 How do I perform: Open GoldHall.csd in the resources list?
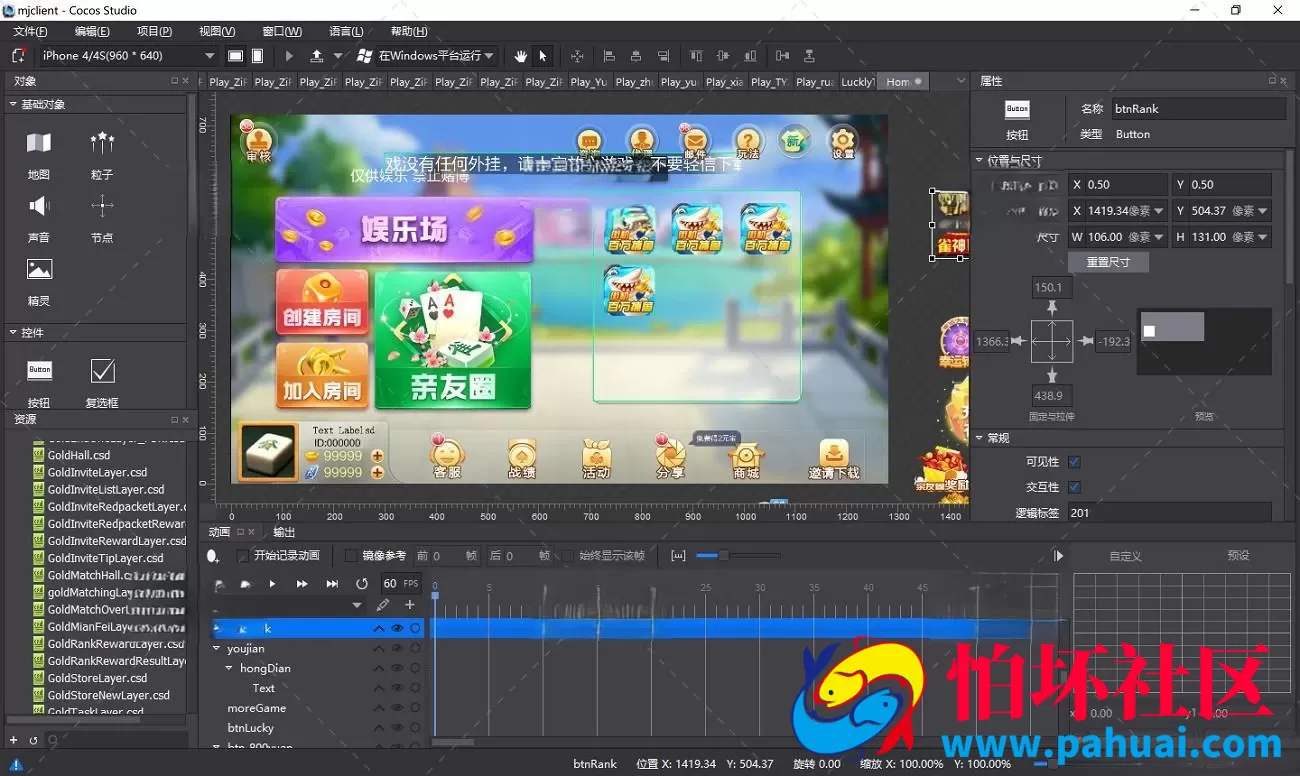[x=79, y=455]
